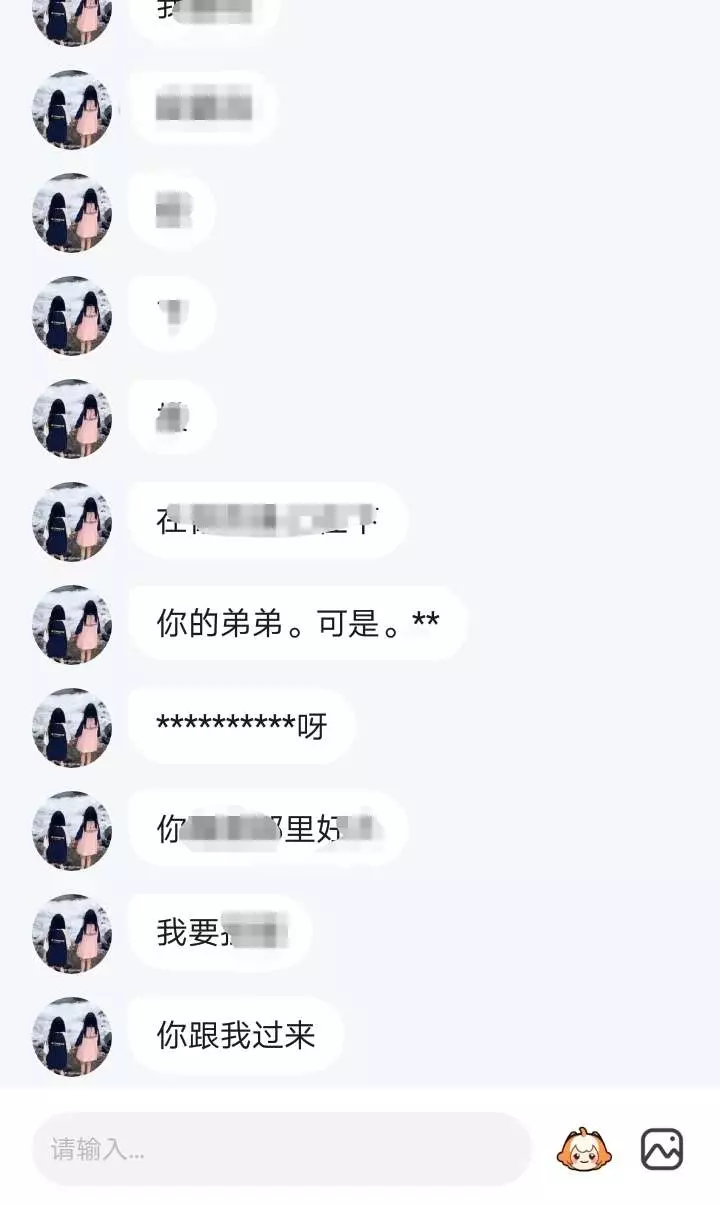Tap the message bubble starting with 我要
720x1205 pixels.
coord(221,932)
